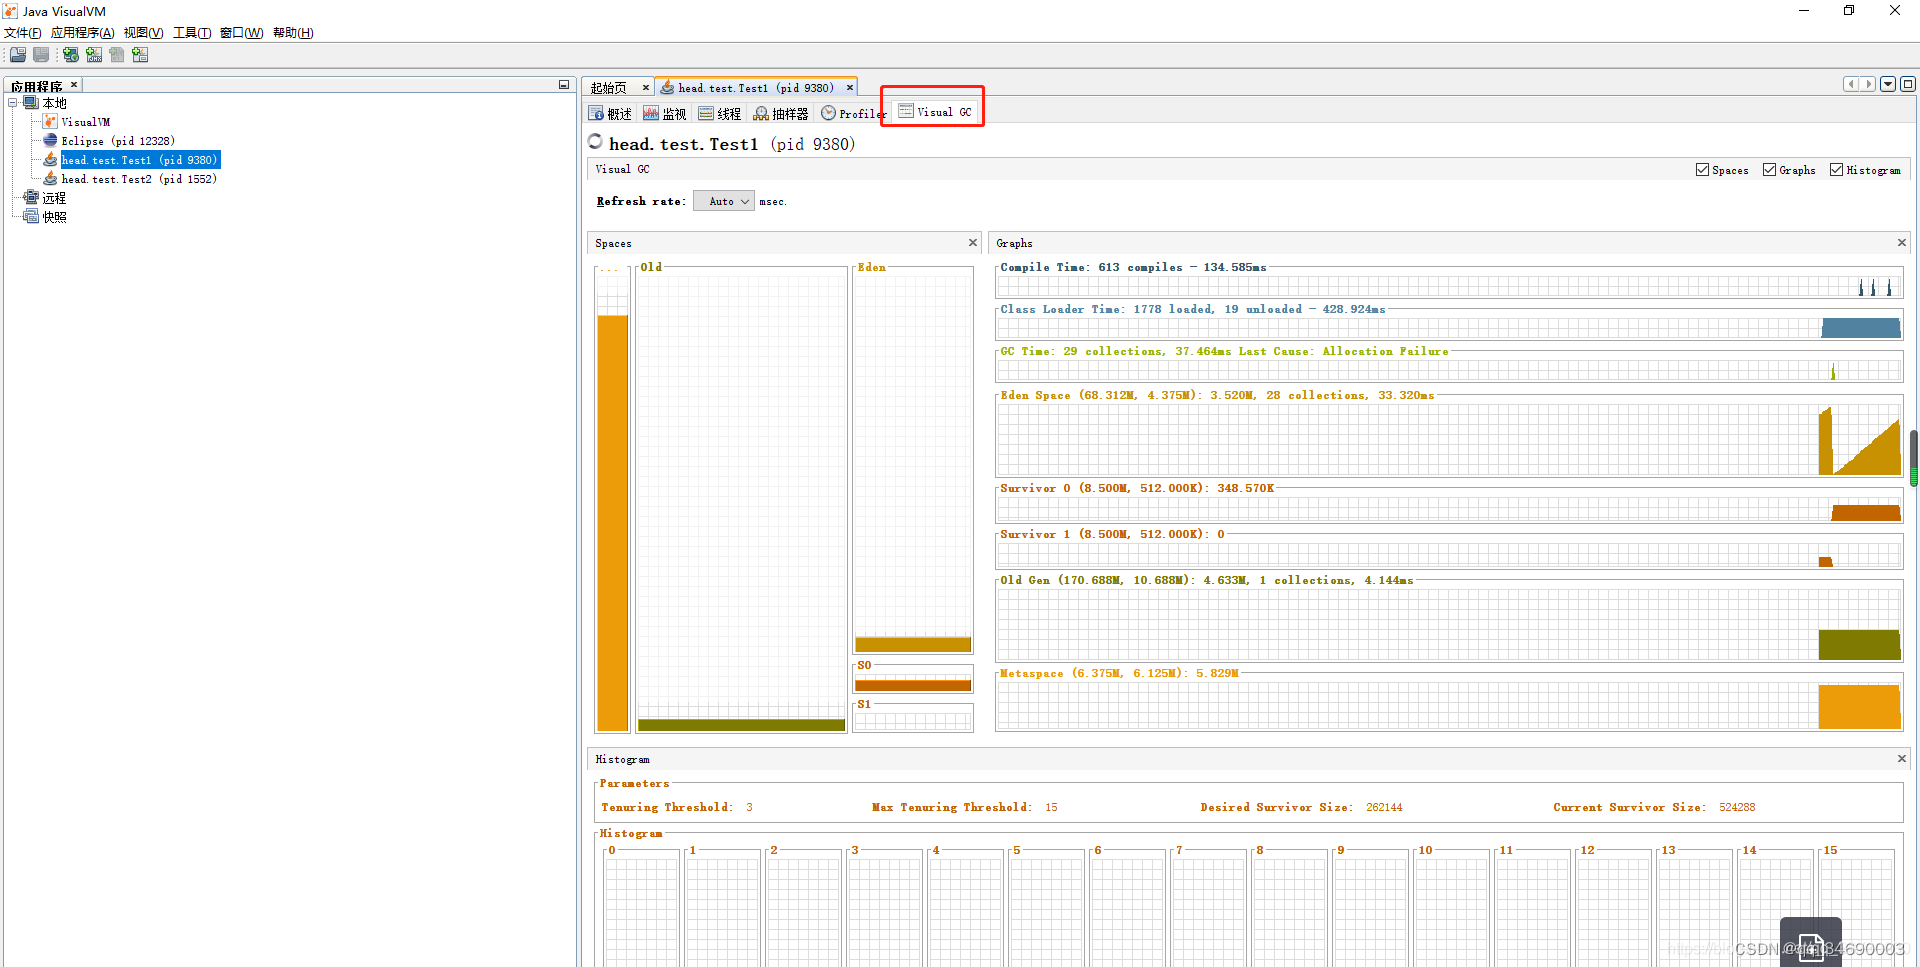Click the Java icon beside head.test.Test2
1920x967 pixels.
pos(50,179)
